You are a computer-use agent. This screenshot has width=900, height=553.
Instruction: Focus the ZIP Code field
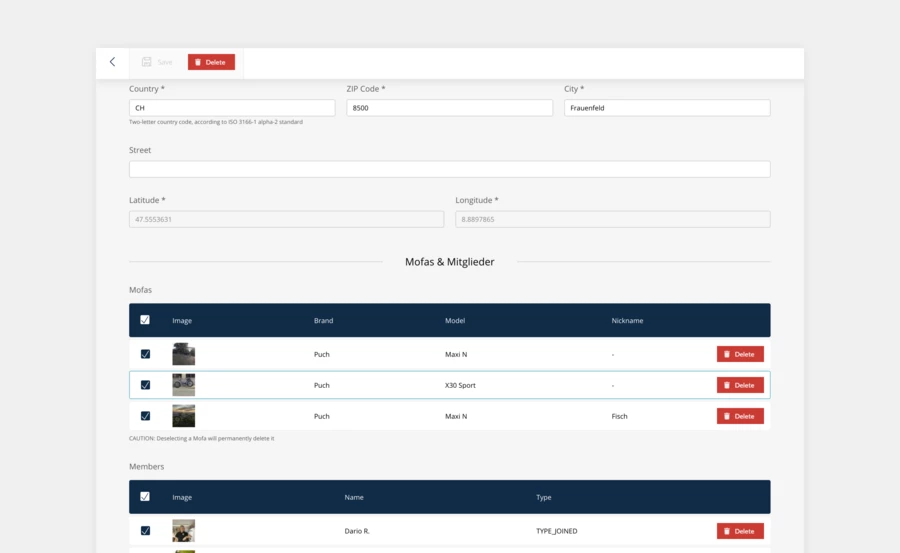[449, 108]
